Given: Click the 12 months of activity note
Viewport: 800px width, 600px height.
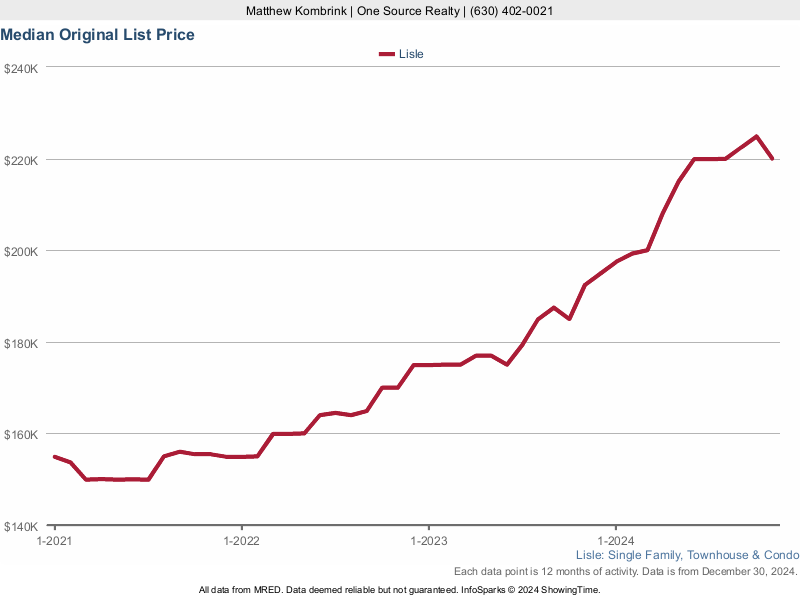Looking at the screenshot, I should [625, 571].
